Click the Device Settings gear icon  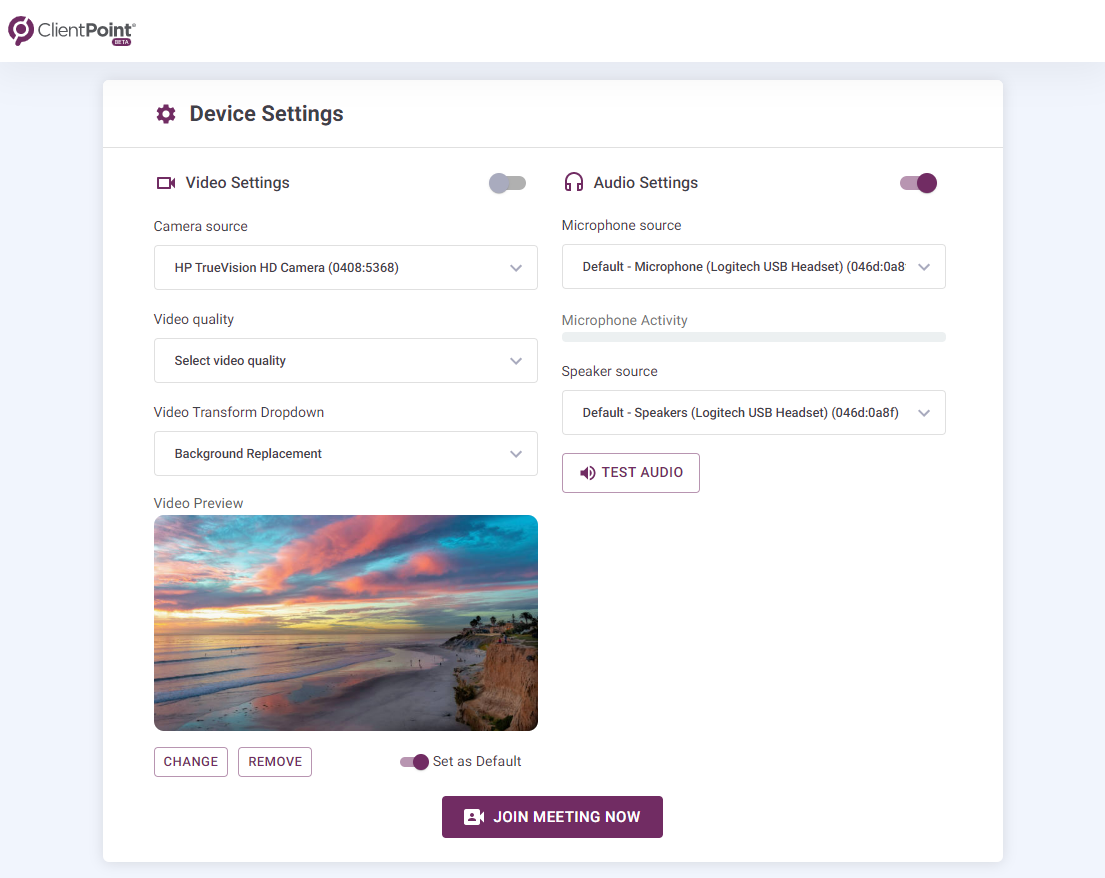166,114
